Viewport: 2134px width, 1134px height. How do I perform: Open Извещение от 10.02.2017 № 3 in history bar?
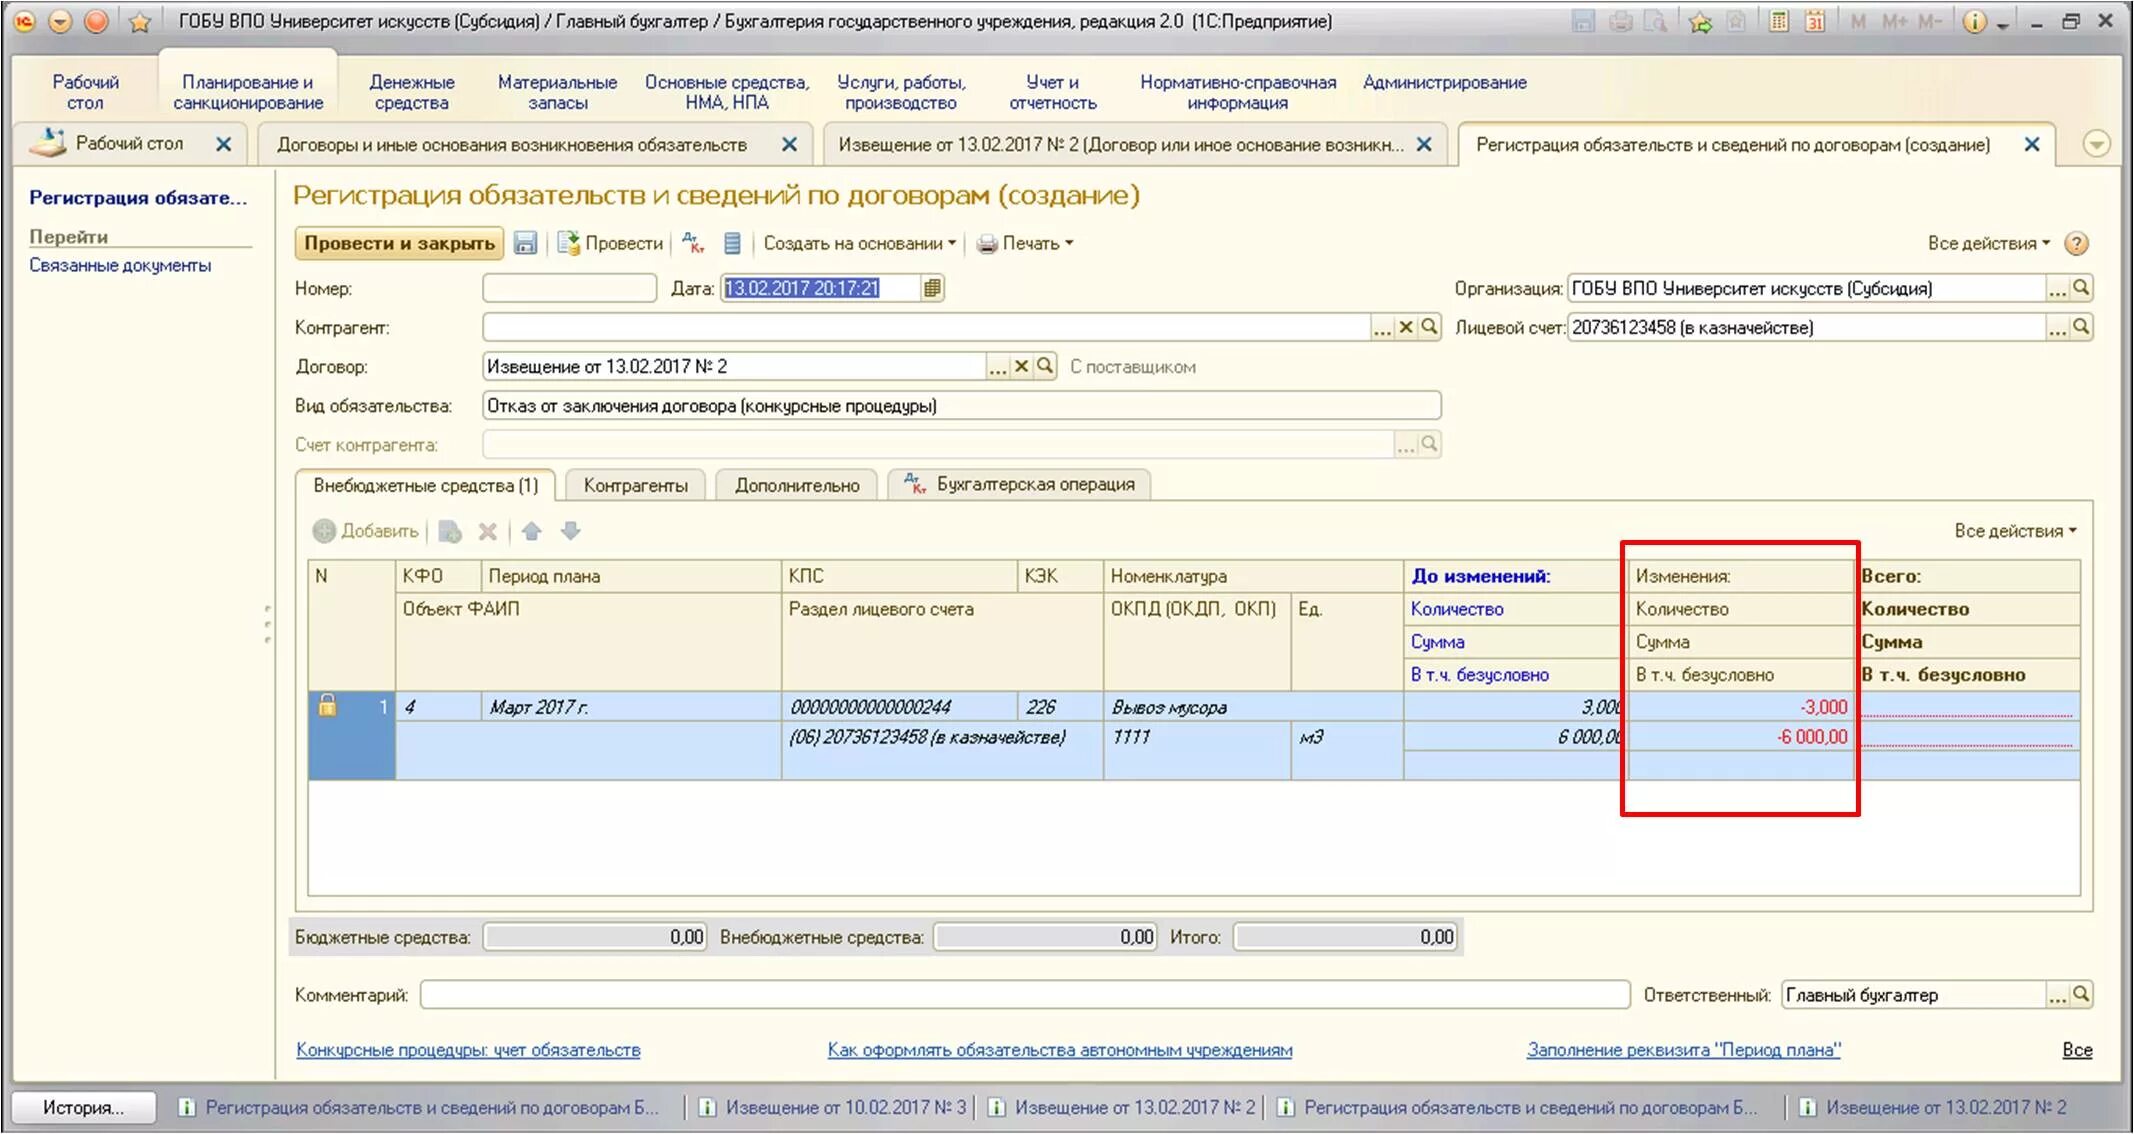pos(834,1107)
